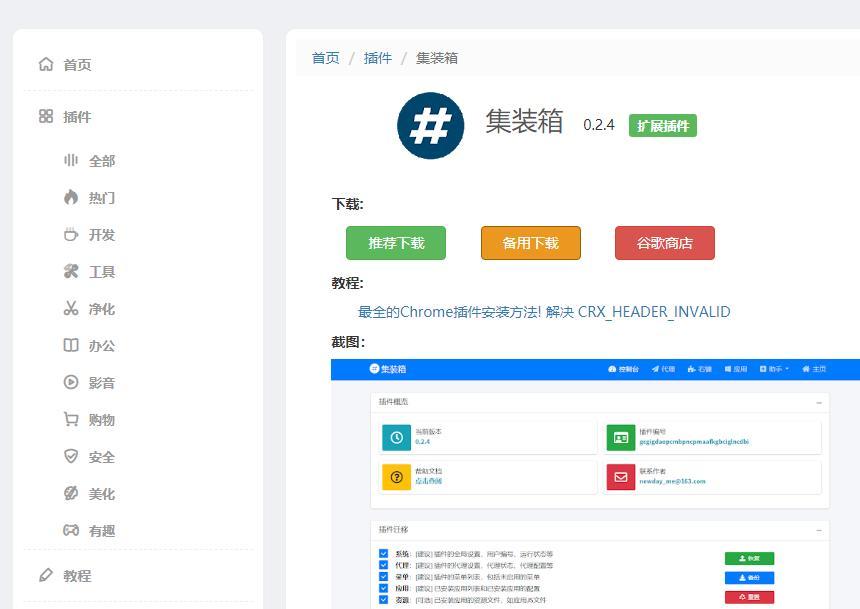This screenshot has width=860, height=609.
Task: Click the paper plane 代理 icon in the preview bar
Action: [x=655, y=369]
